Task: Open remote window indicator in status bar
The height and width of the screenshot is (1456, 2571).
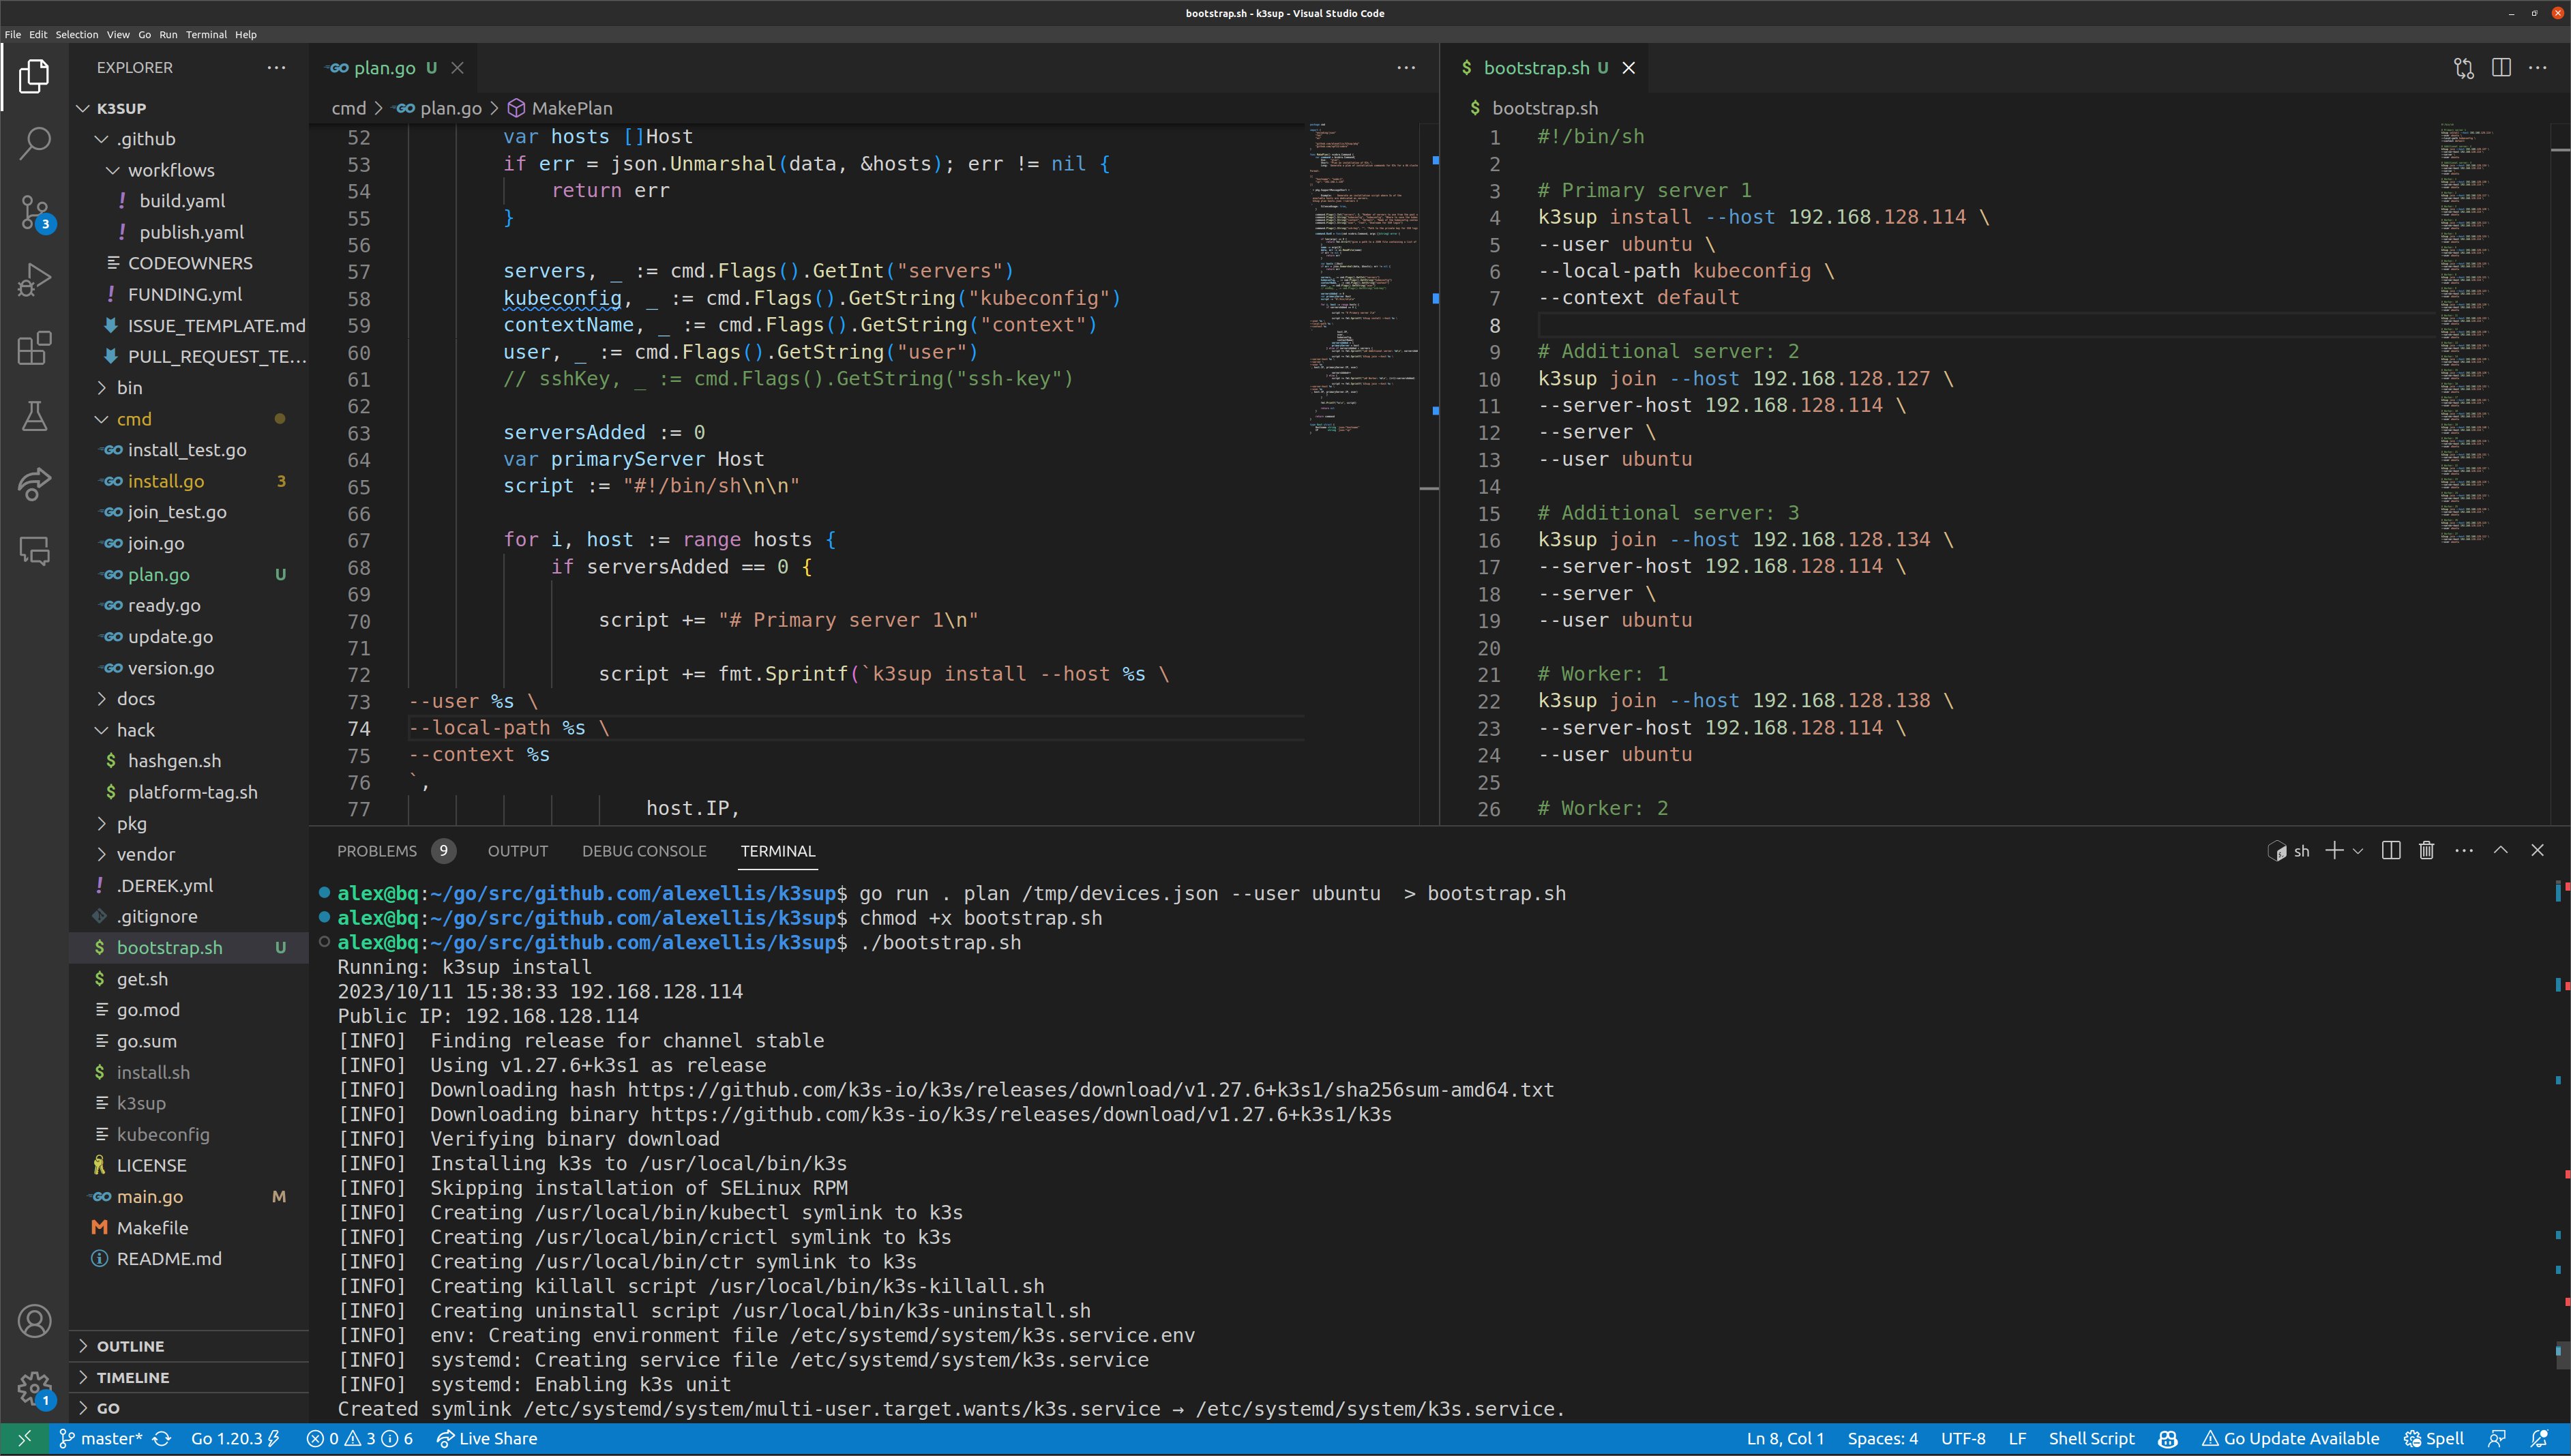Action: 24,1438
